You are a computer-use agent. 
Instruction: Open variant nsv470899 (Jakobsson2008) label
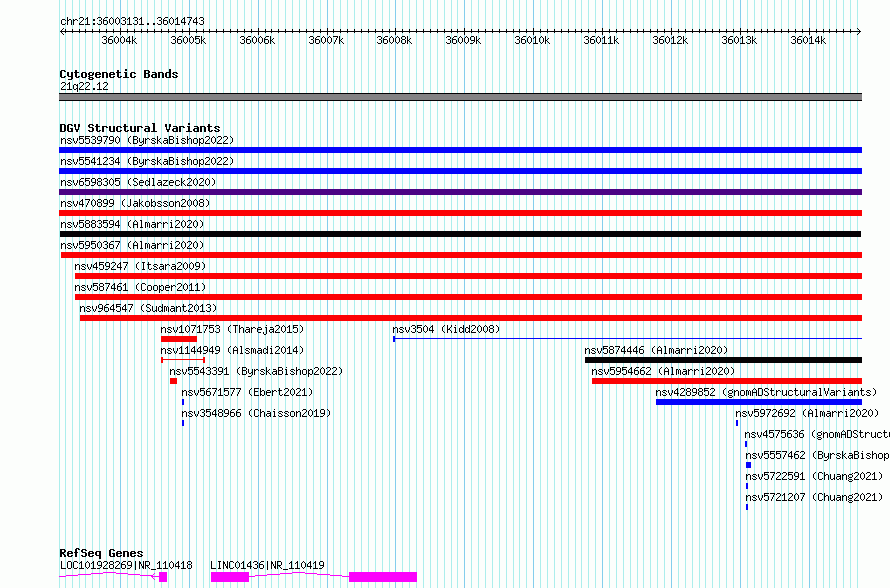(x=135, y=203)
